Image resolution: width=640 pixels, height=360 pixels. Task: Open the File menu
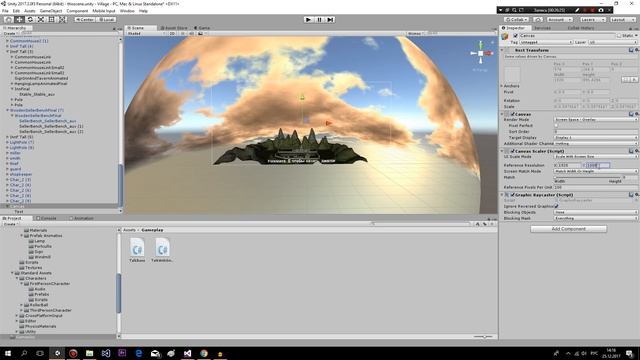pos(5,11)
